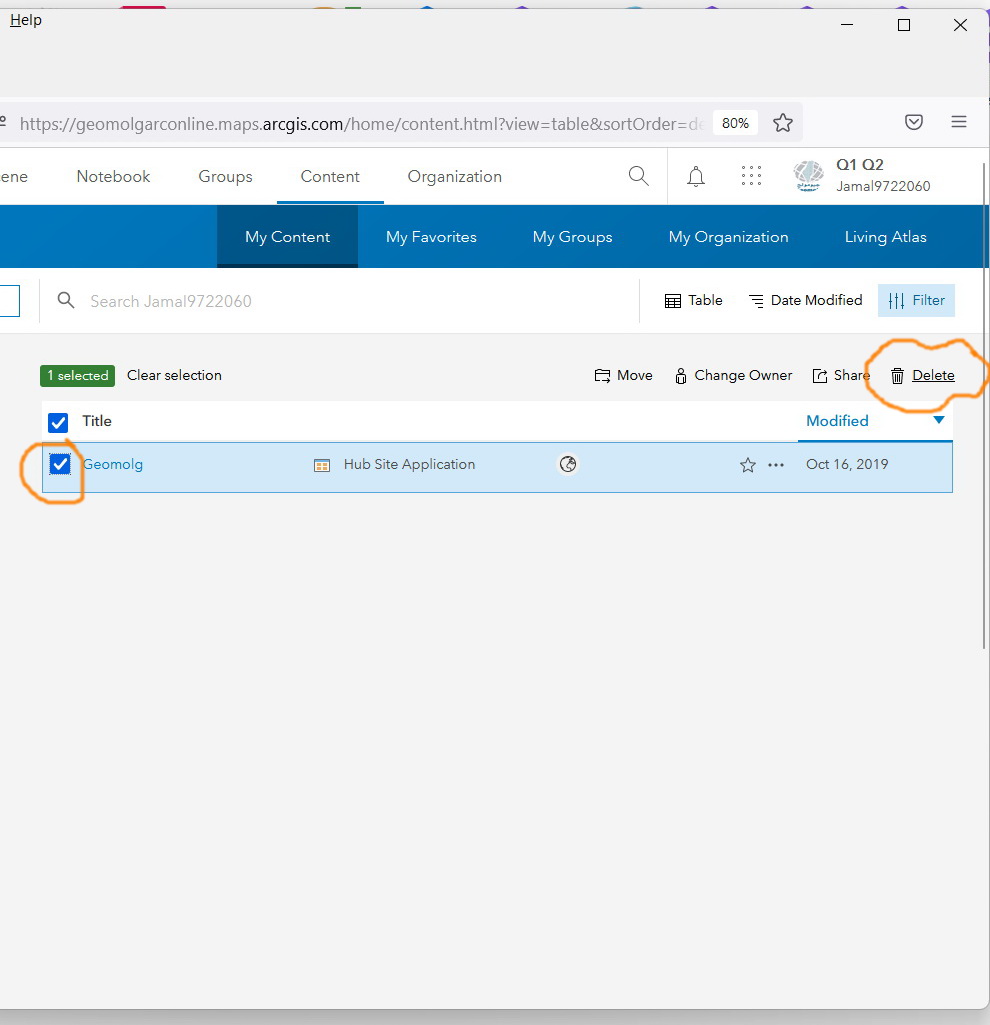Click the Delete trash icon
The image size is (990, 1025).
pos(897,375)
